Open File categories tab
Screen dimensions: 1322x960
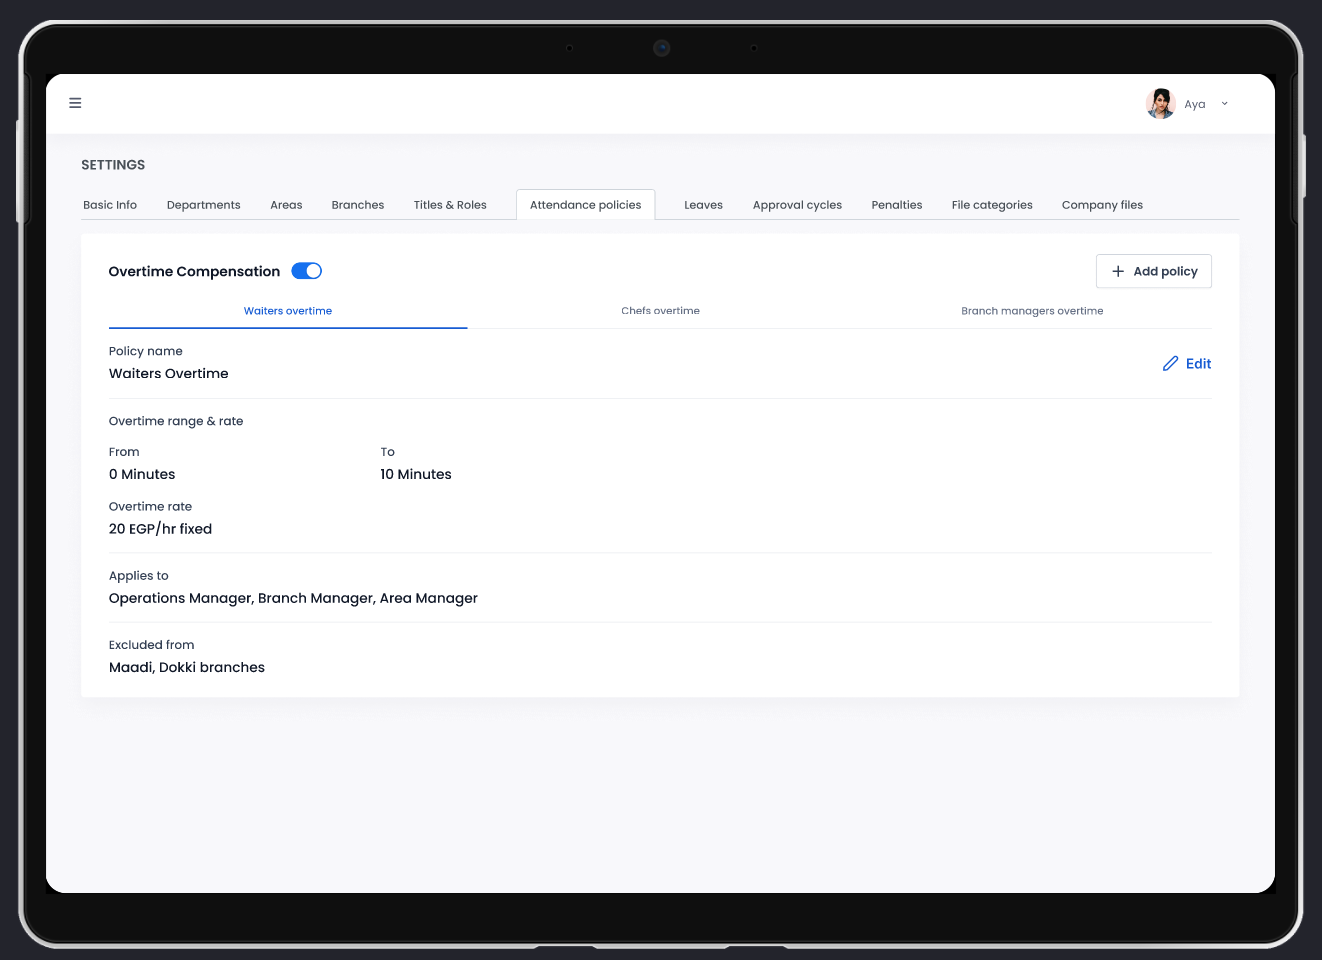pos(992,205)
